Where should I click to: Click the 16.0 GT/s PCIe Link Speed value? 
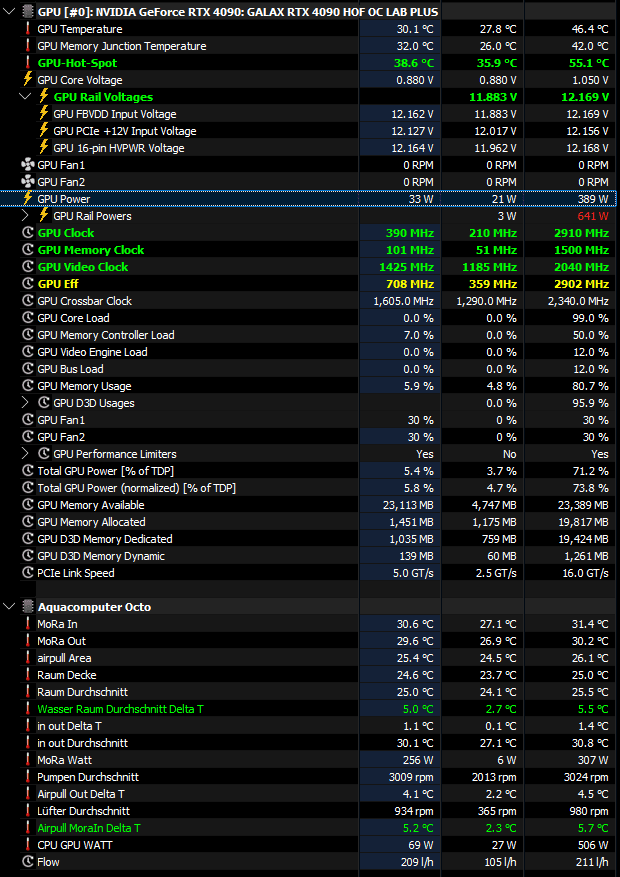(585, 573)
